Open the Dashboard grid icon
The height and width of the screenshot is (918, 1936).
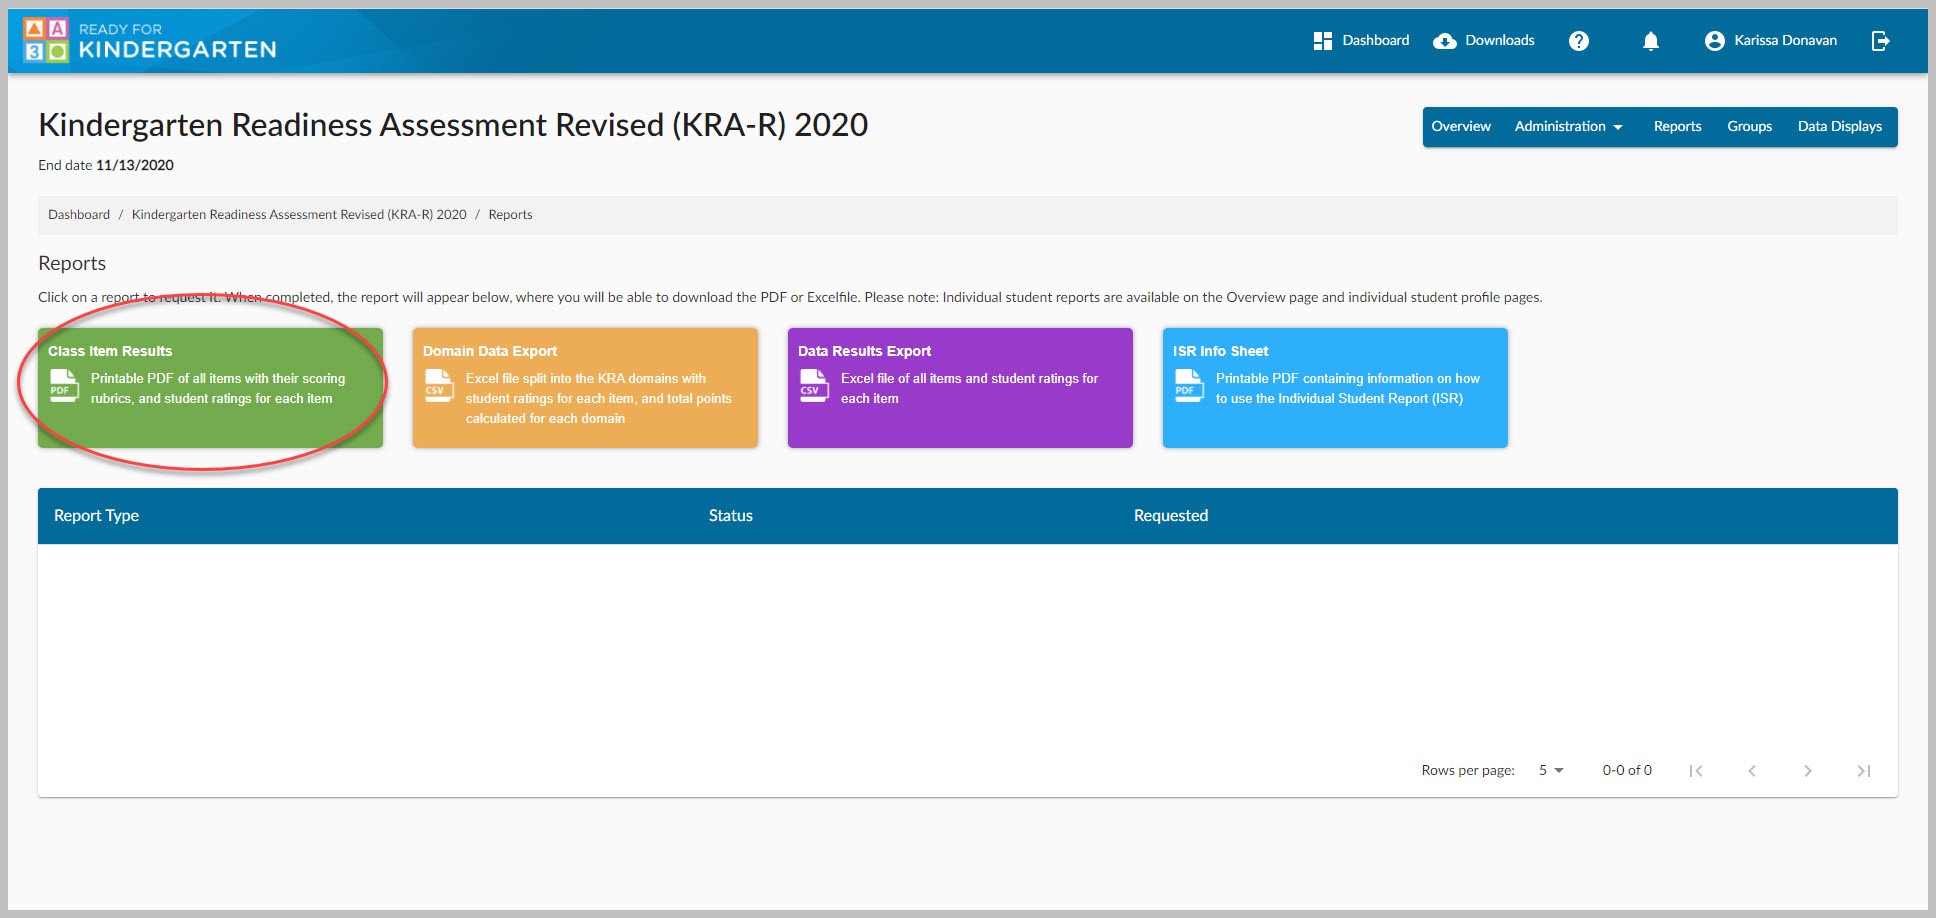click(1322, 41)
